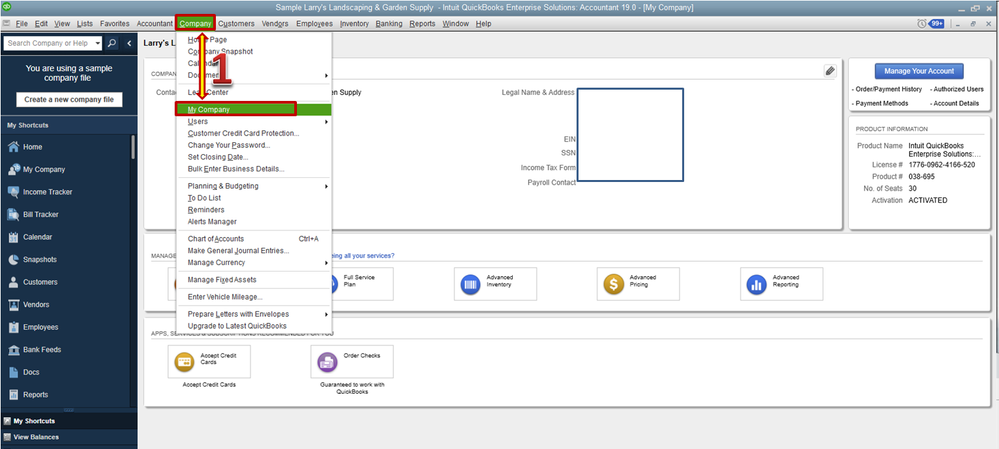This screenshot has height=449, width=999.
Task: Open Docs shortcut in sidebar
Action: [24, 372]
